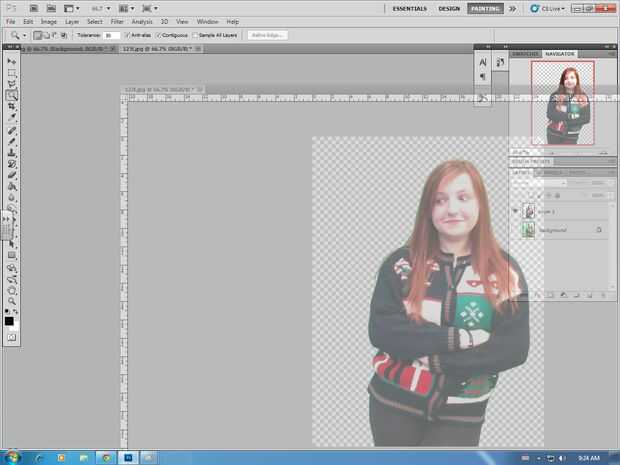Open Navigator panel options menu
This screenshot has width=620, height=465.
point(612,54)
